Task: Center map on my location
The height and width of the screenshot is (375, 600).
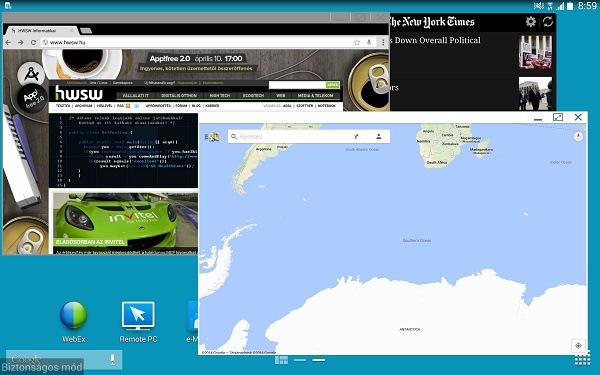Action: pyautogui.click(x=578, y=345)
